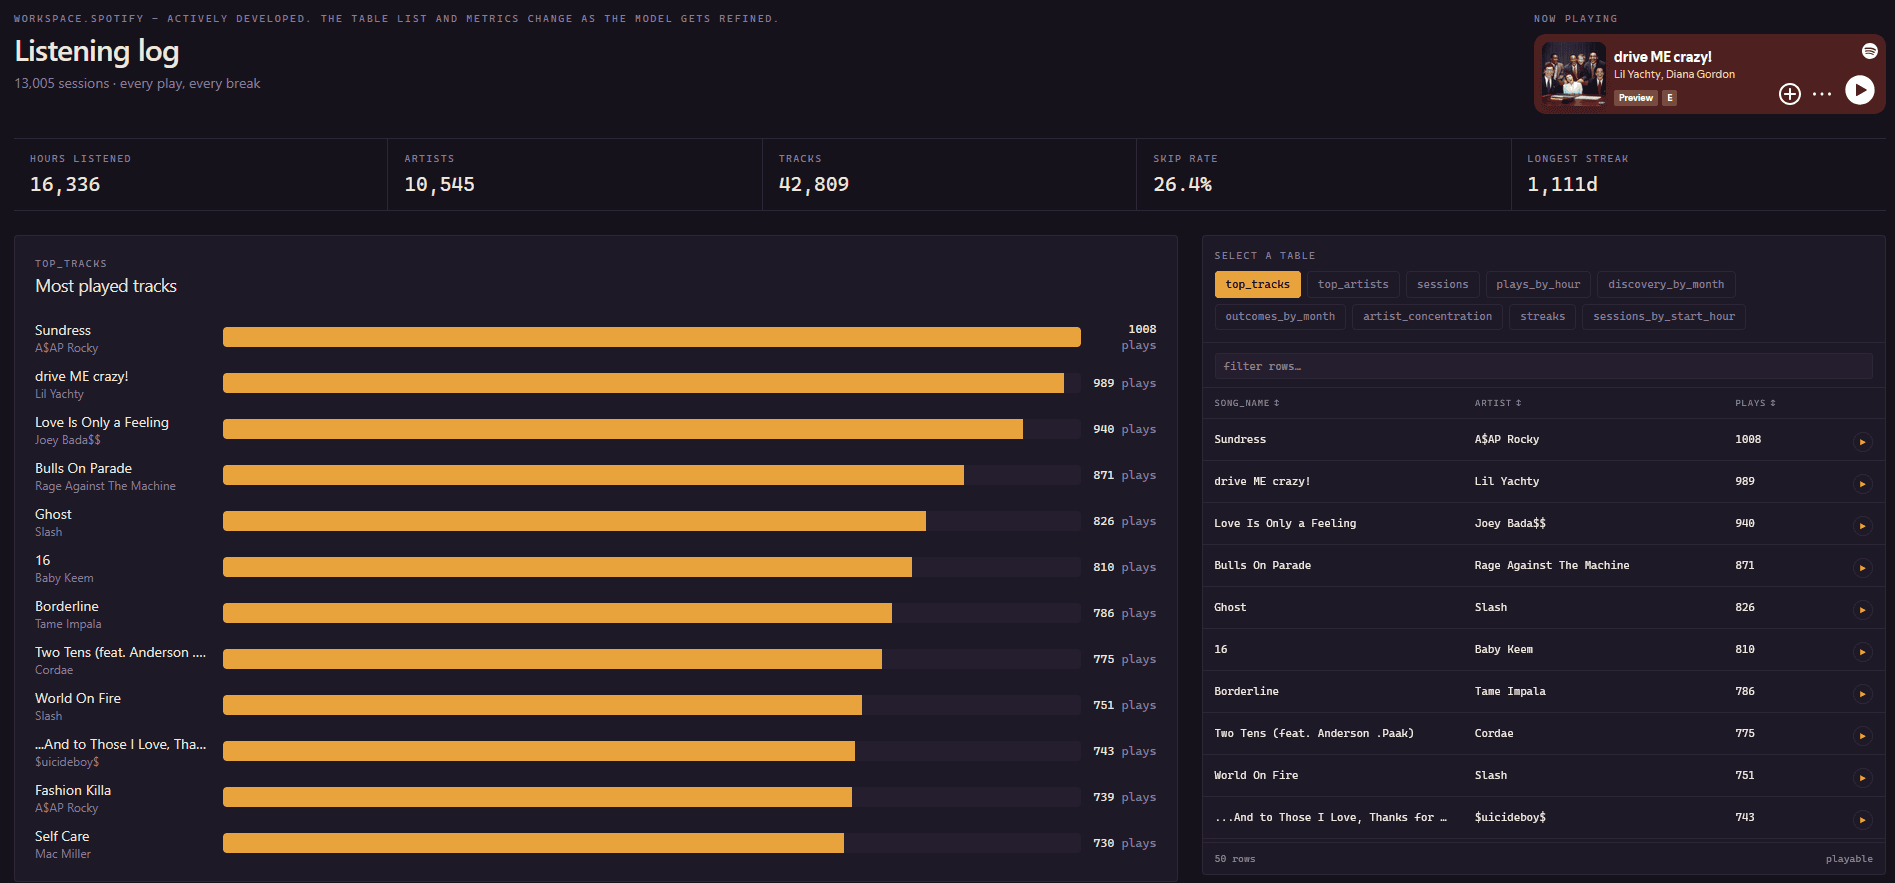Switch to the streaks table
This screenshot has height=883, width=1895.
pos(1542,317)
